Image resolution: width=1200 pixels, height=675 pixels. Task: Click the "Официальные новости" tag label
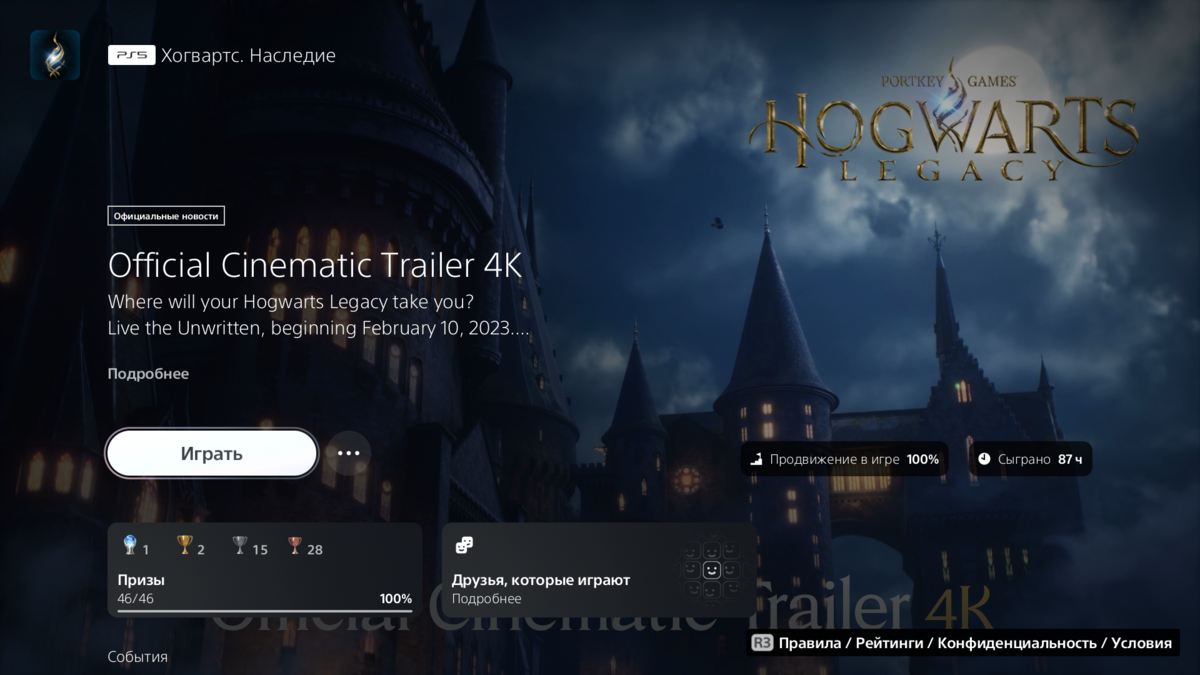click(166, 215)
